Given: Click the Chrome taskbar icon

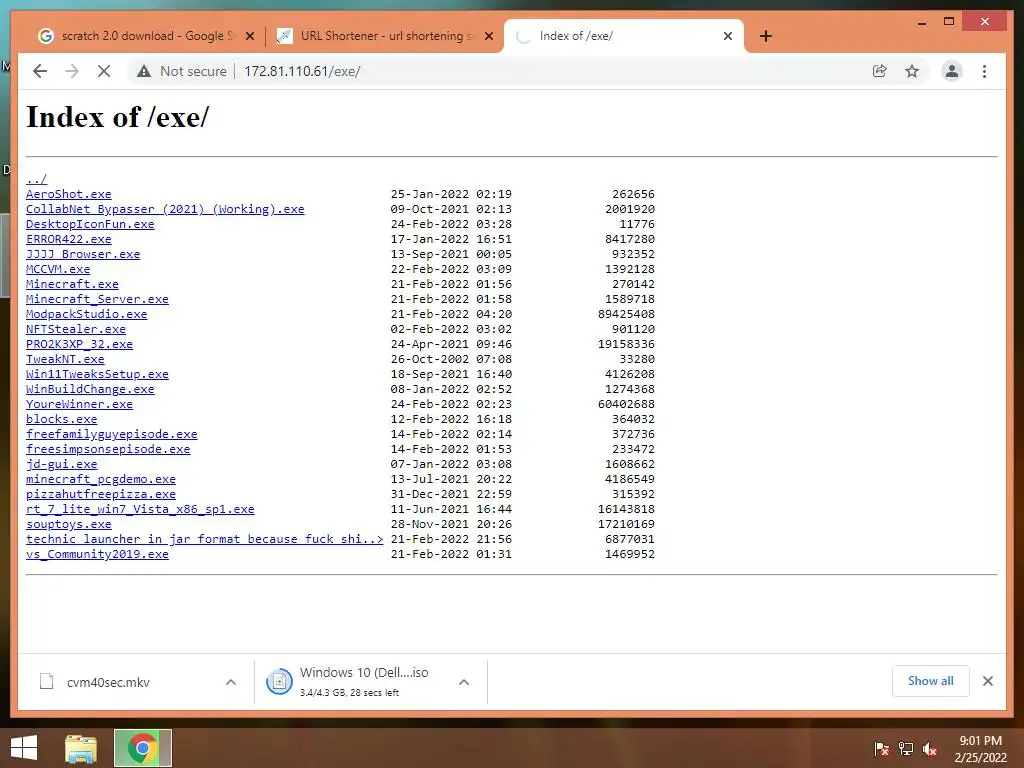Looking at the screenshot, I should 142,748.
